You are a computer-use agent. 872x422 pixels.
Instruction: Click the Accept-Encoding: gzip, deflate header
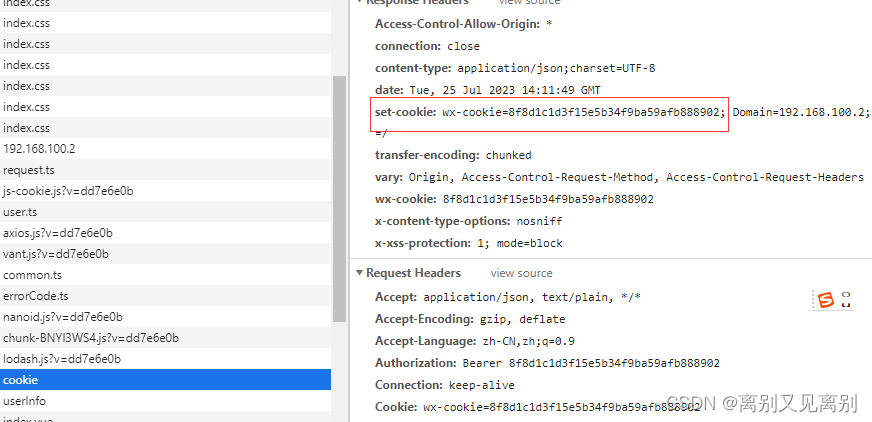470,319
